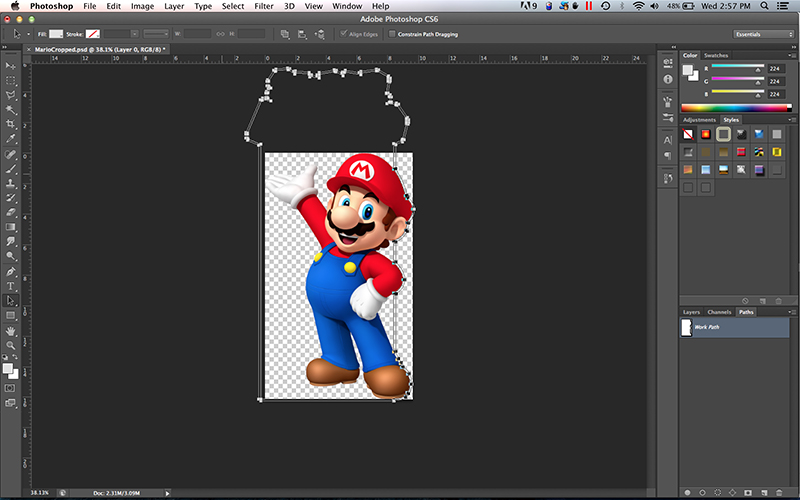Select the Clone Stamp tool
Screen dimensions: 800x500
pos(10,183)
